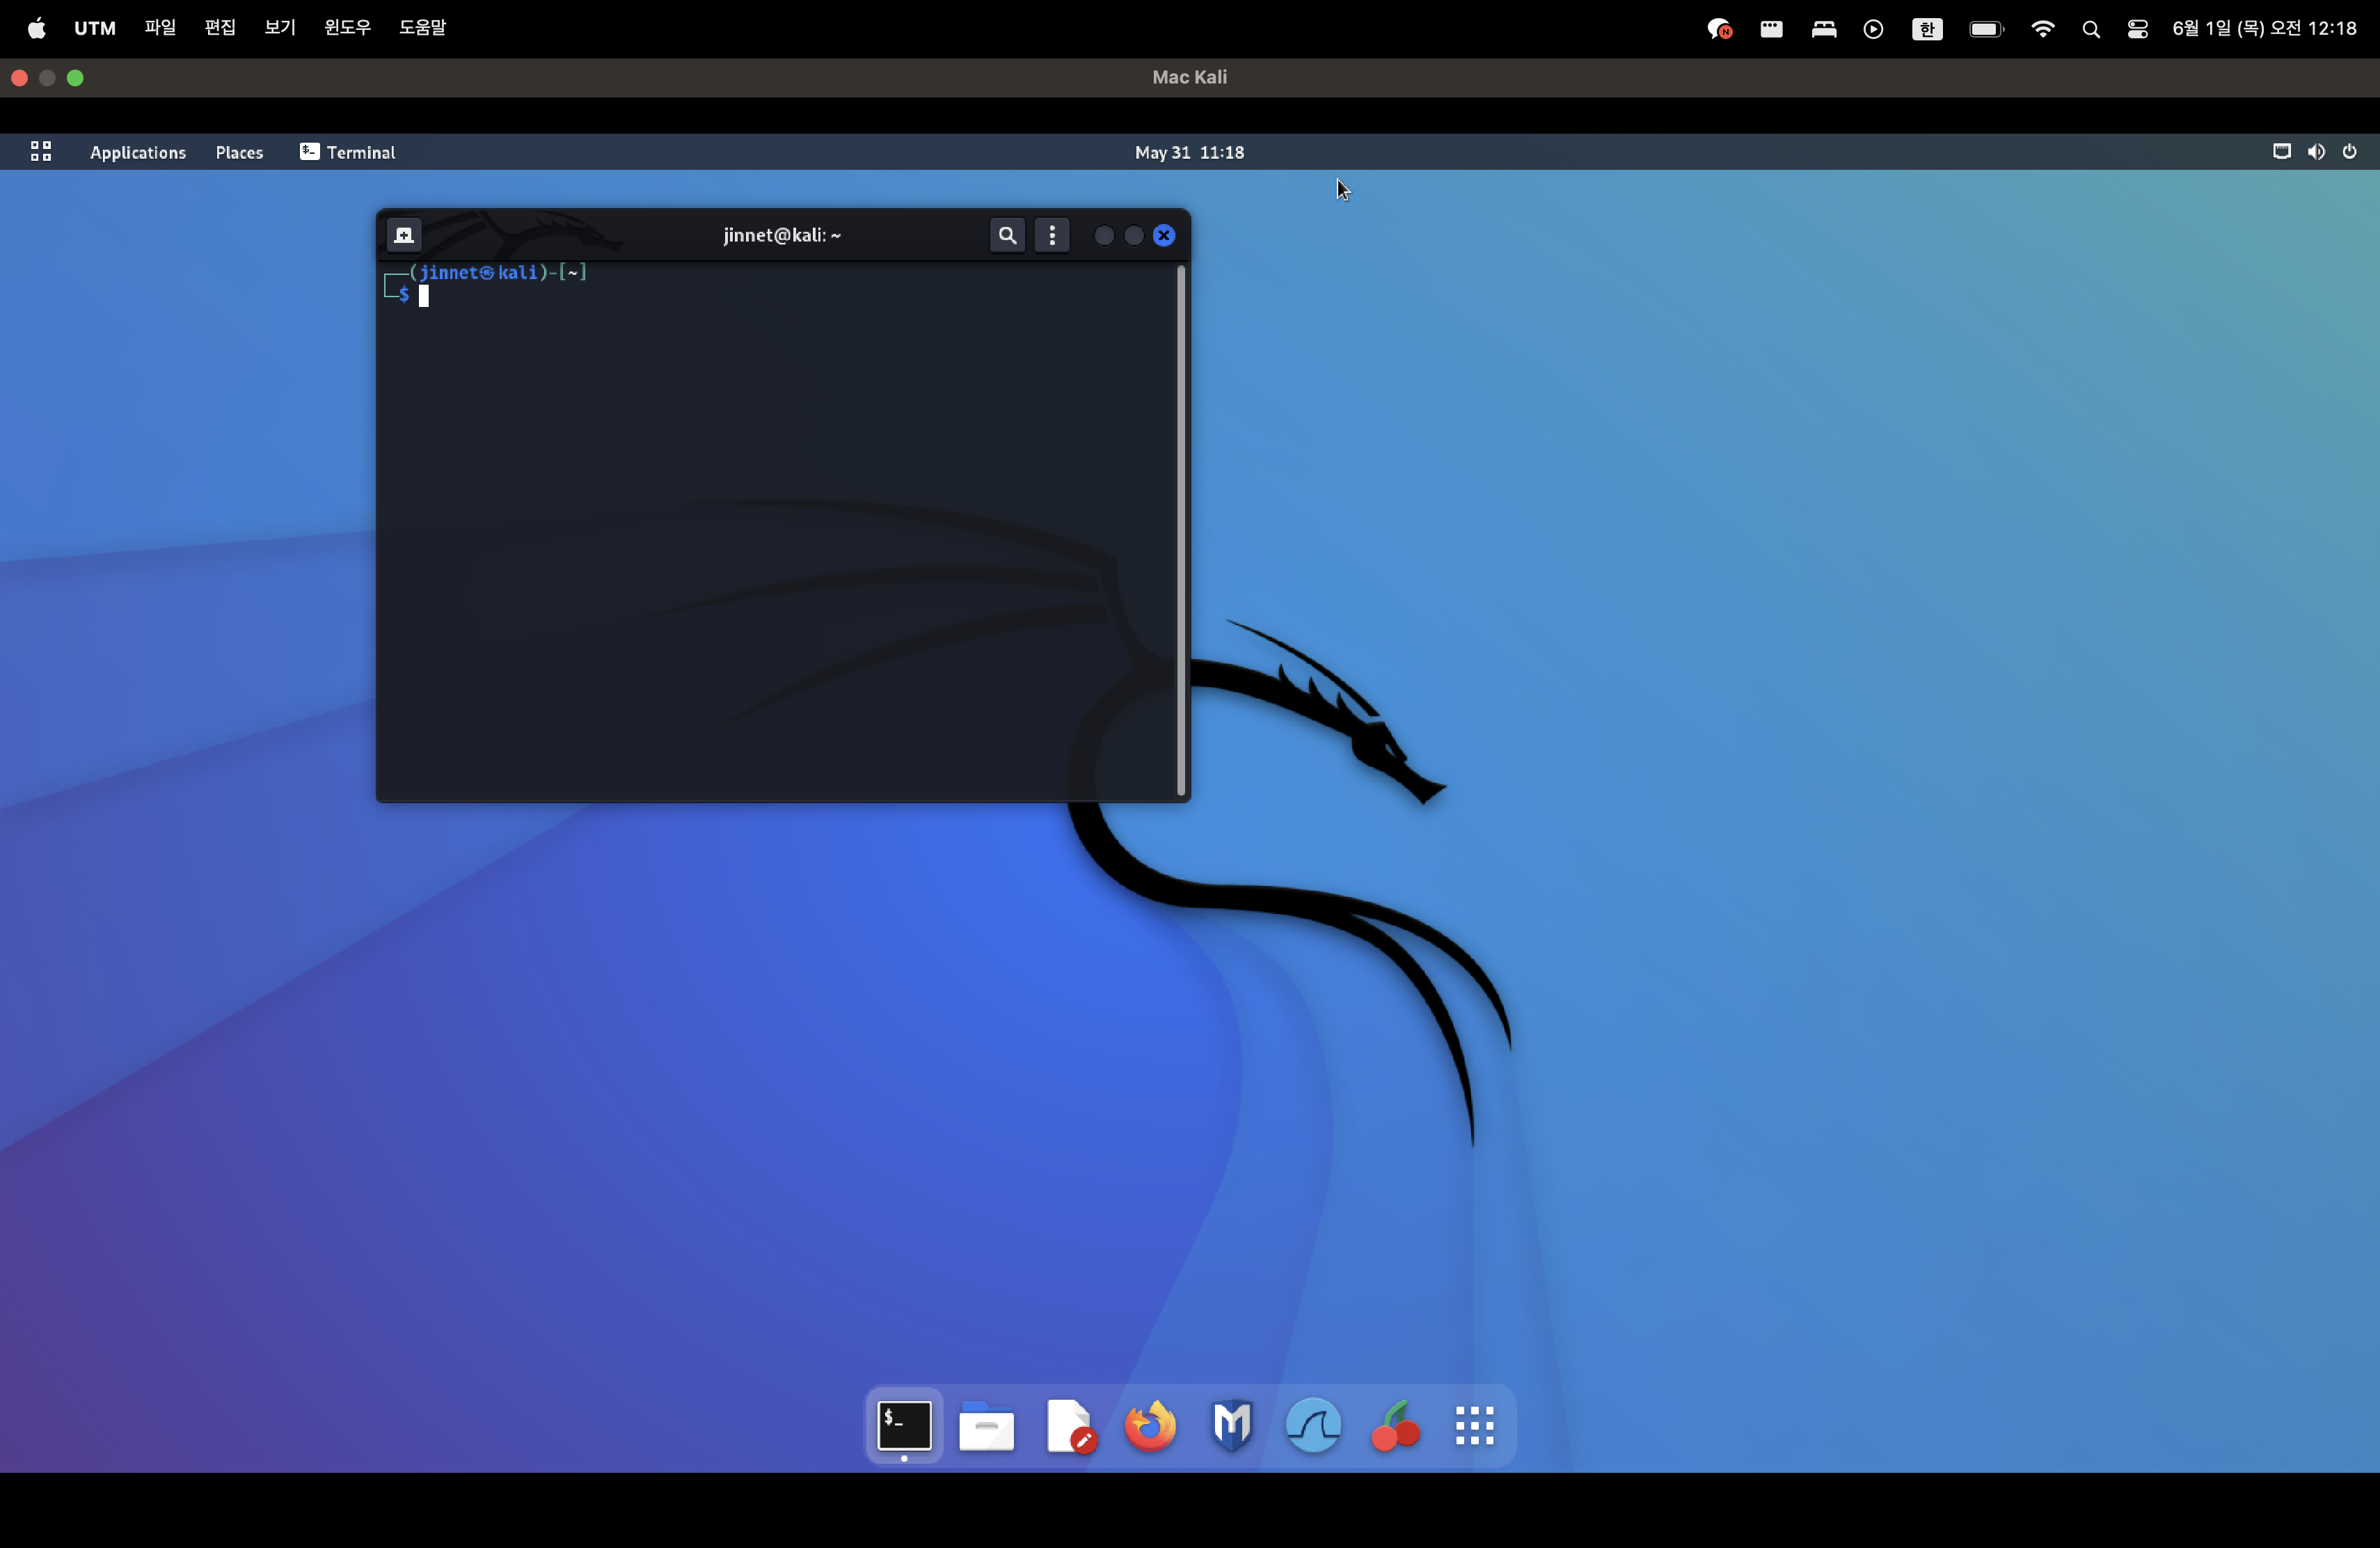Click the power icon in Kali panel
This screenshot has height=1548, width=2380.
pos(2349,152)
